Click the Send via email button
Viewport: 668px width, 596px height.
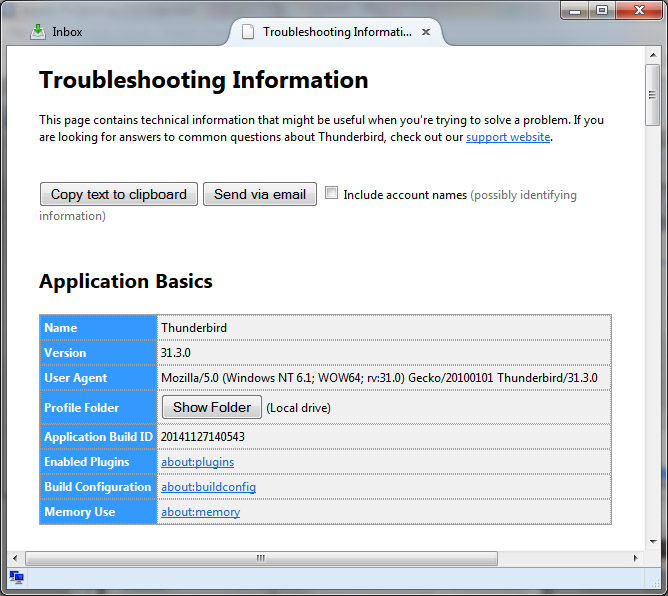point(260,194)
